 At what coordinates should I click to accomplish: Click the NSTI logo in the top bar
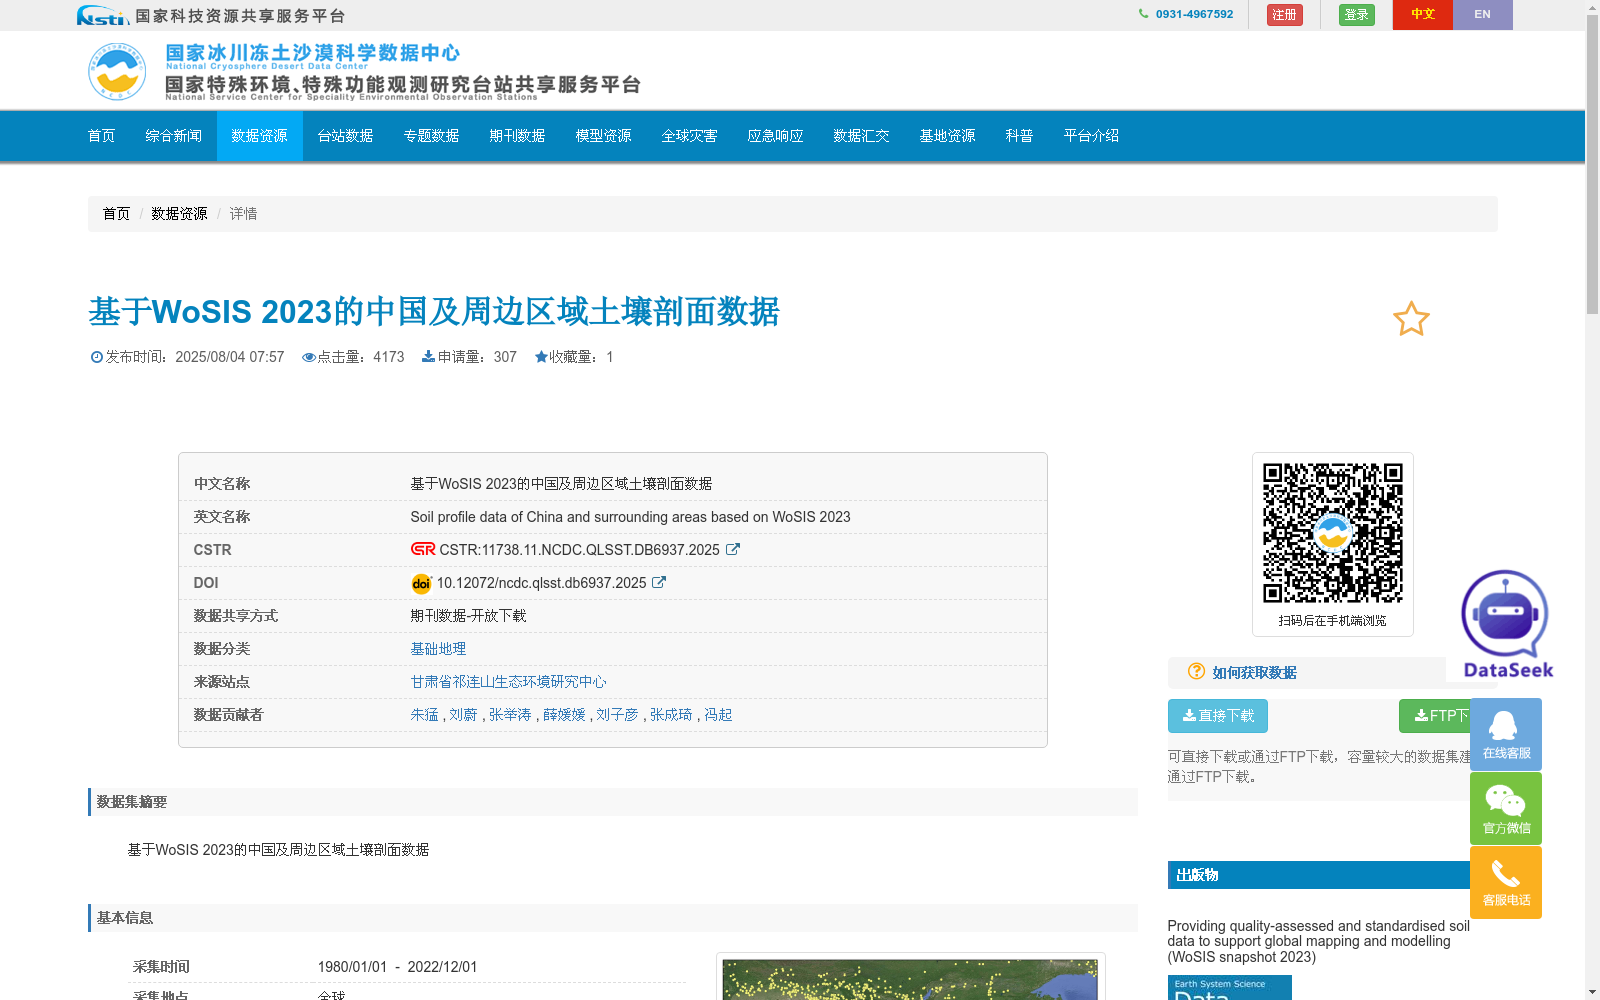point(103,15)
